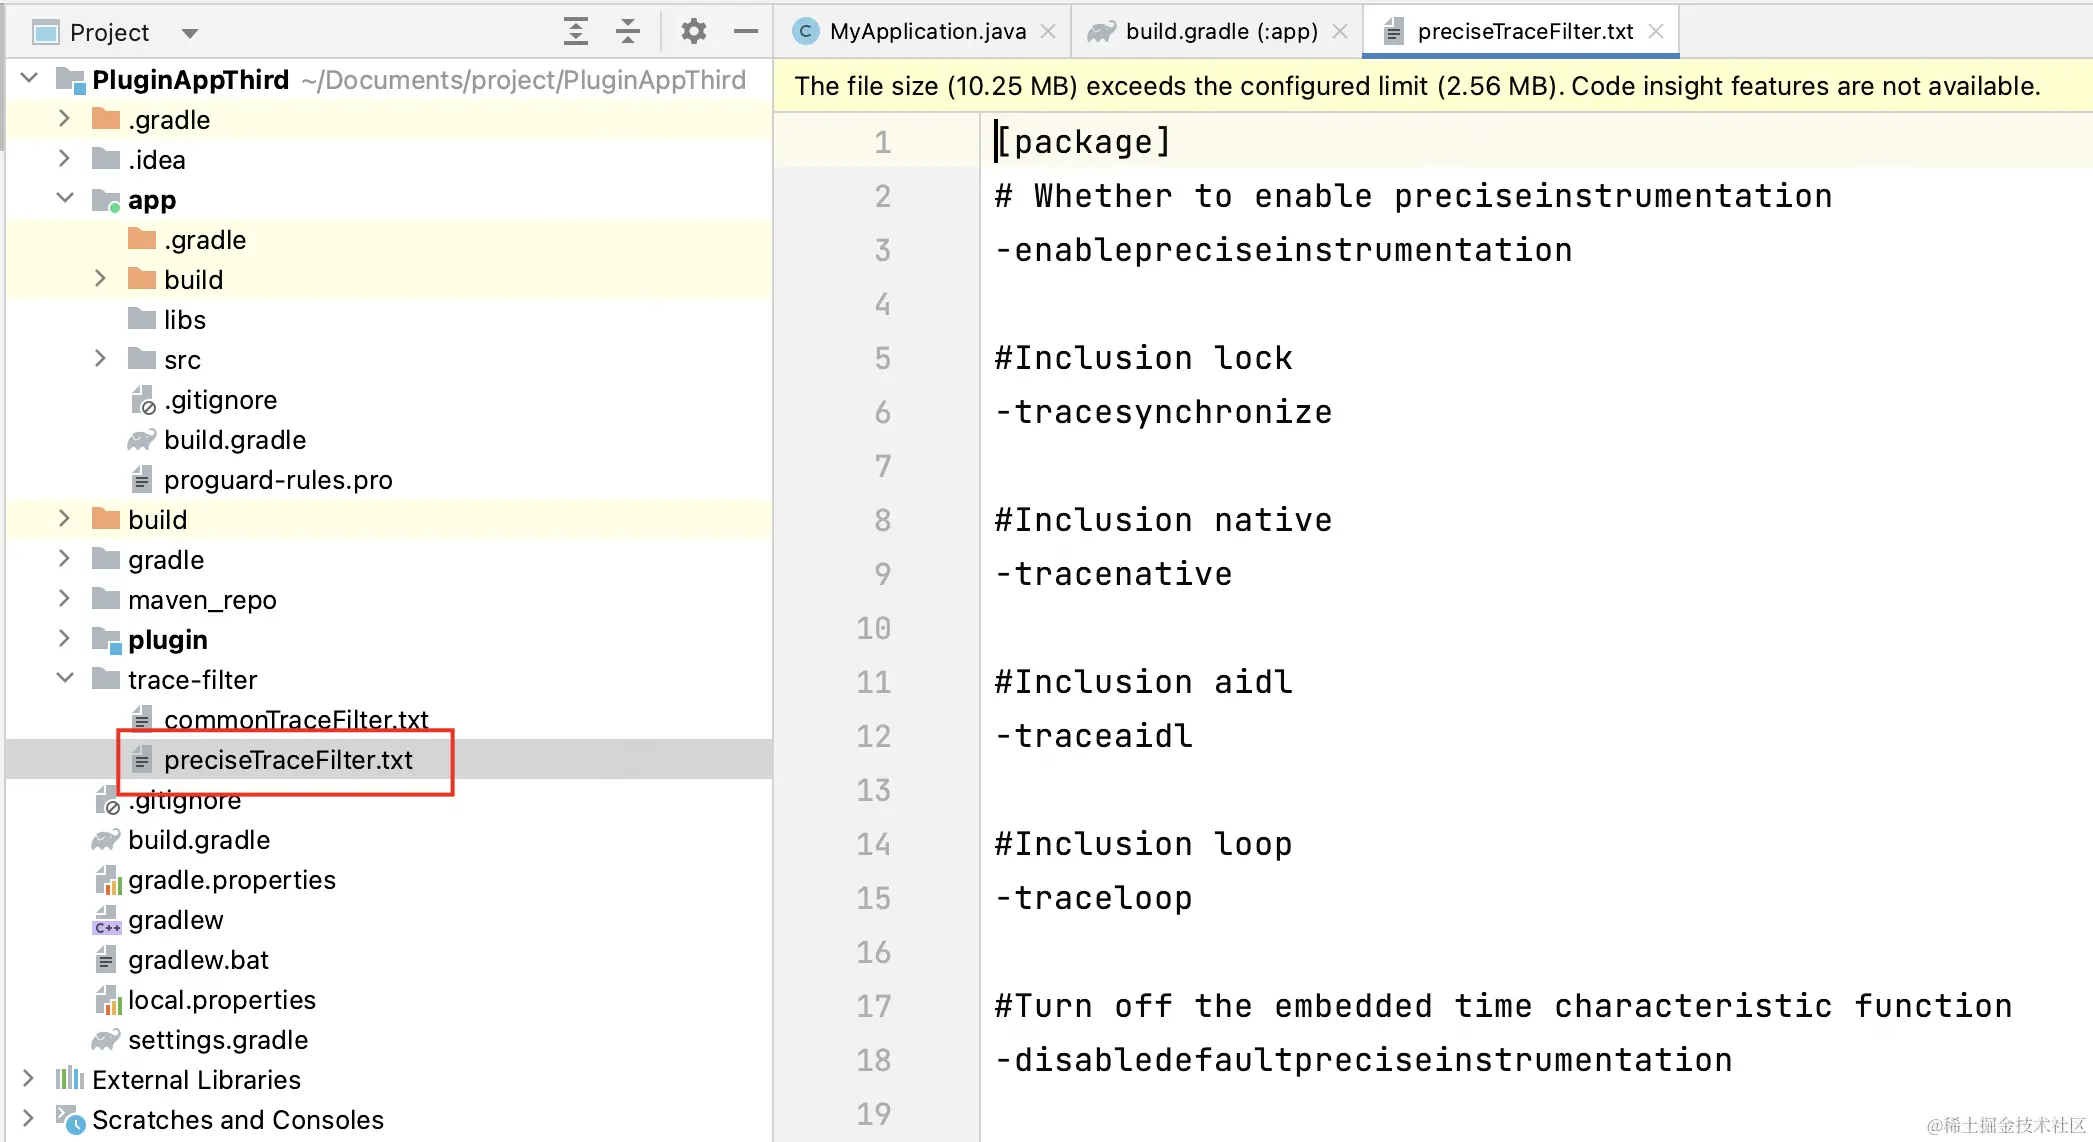Close the MyApplication.java tab
Viewport: 2093px width, 1142px height.
coord(1048,32)
